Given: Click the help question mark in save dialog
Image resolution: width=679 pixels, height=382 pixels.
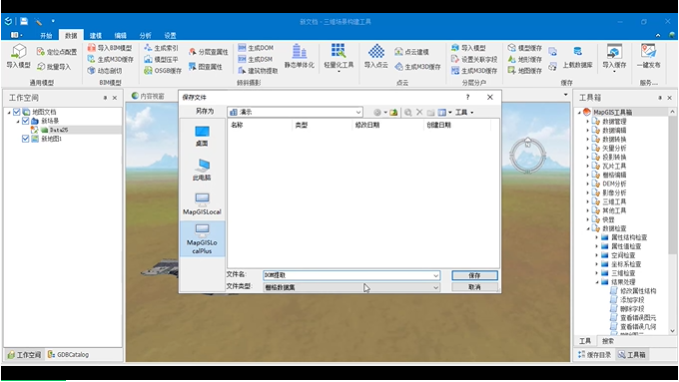Looking at the screenshot, I should [468, 97].
